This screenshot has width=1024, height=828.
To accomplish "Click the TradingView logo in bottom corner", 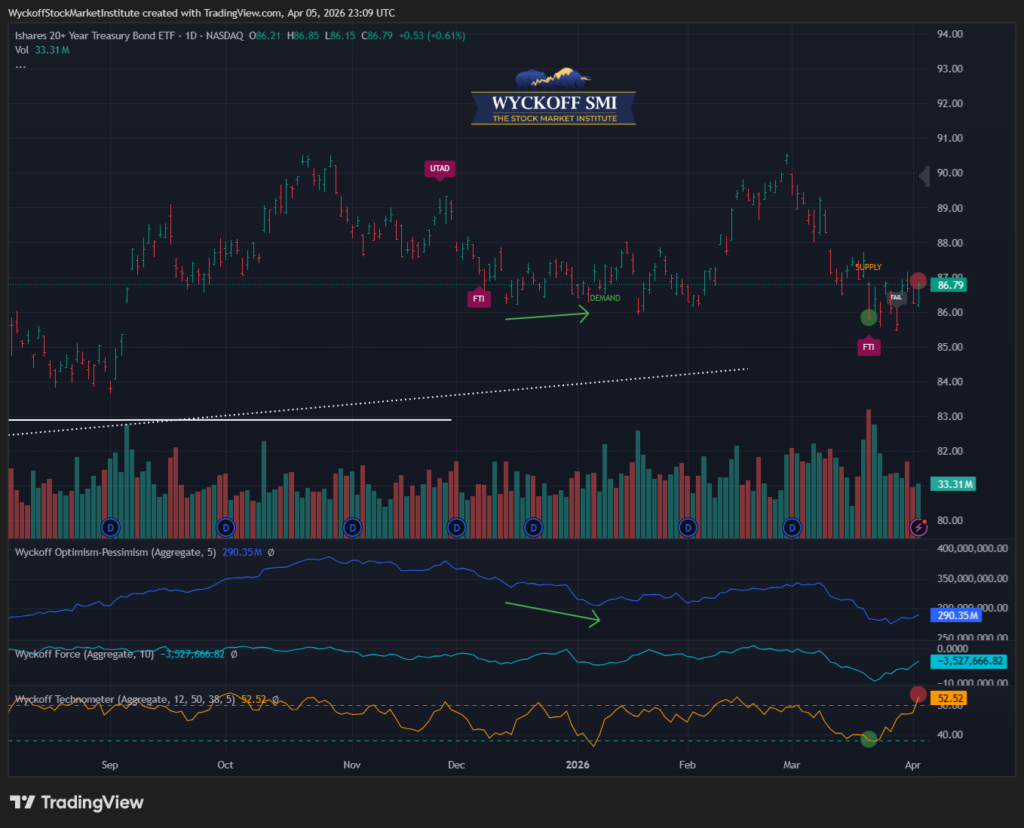I will [x=77, y=802].
